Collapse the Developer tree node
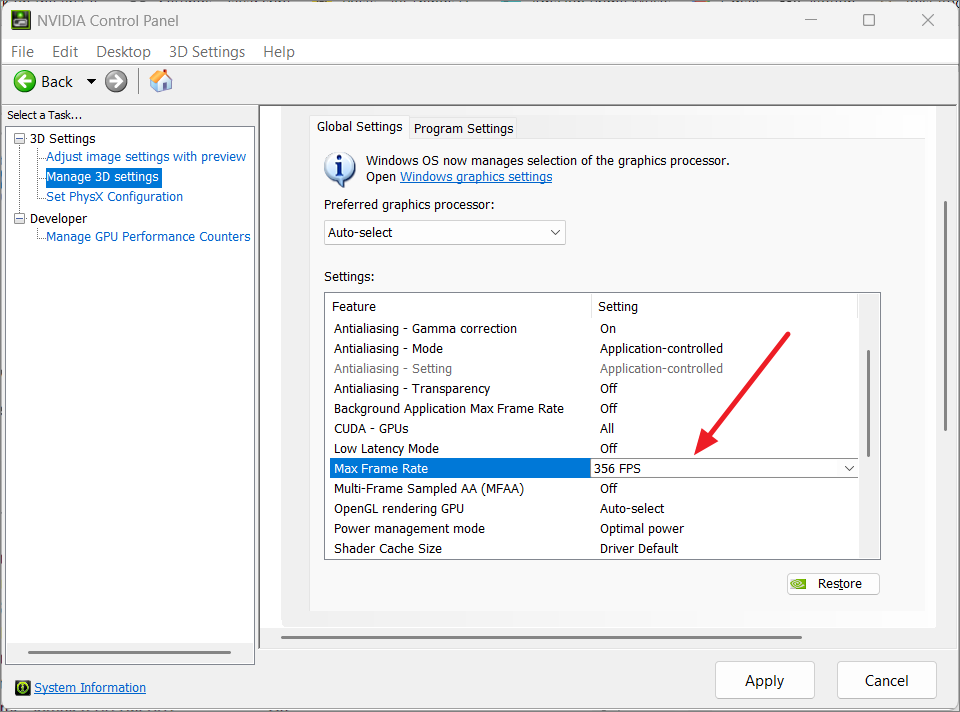Image resolution: width=960 pixels, height=712 pixels. (20, 219)
